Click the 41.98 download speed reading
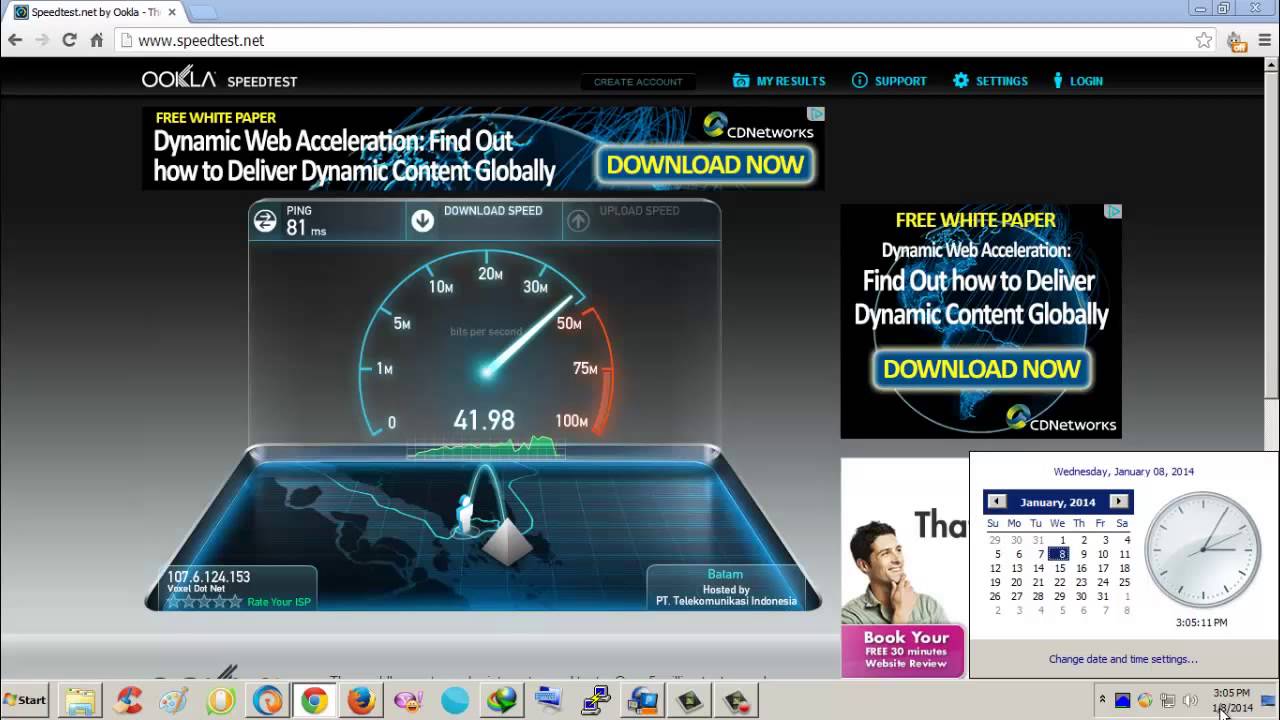Viewport: 1280px width, 720px height. 483,421
